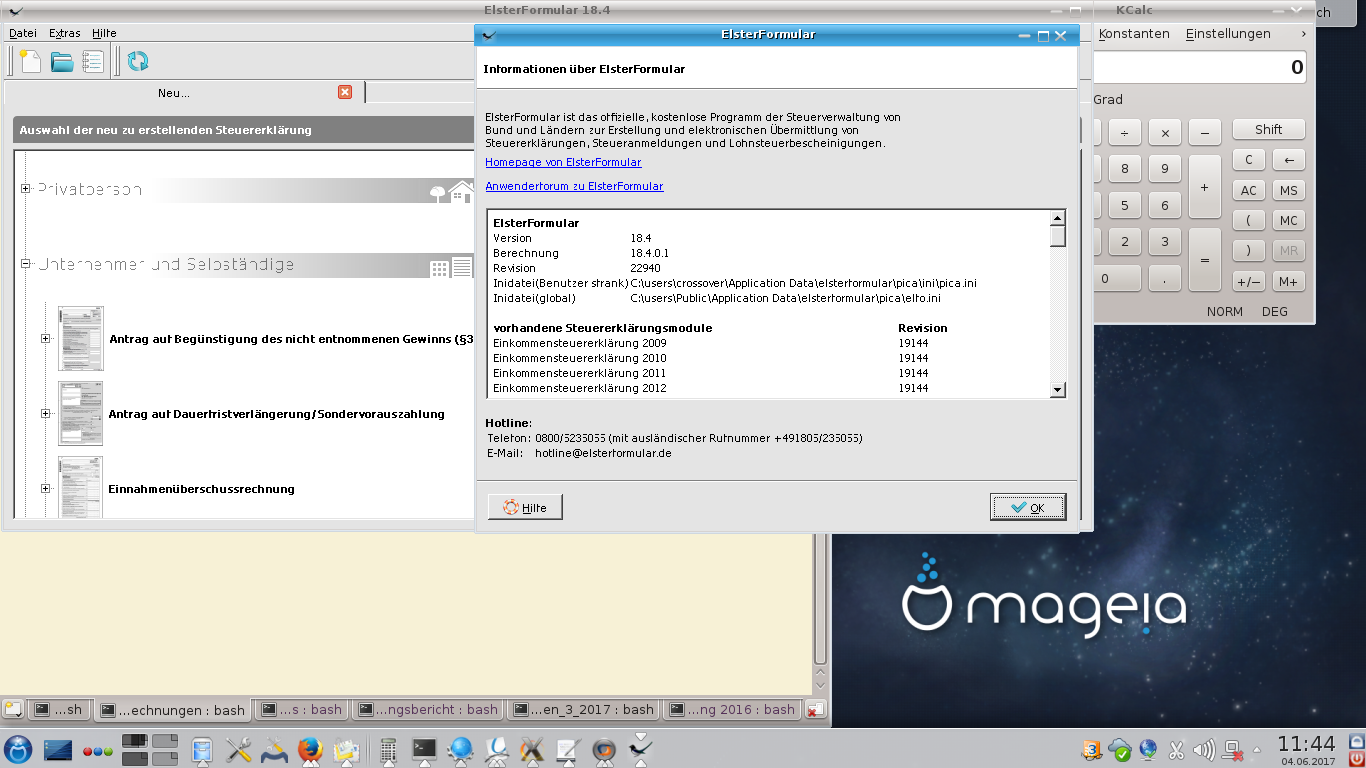Open the activities three-dots icon
The width and height of the screenshot is (1366, 768).
pos(97,750)
